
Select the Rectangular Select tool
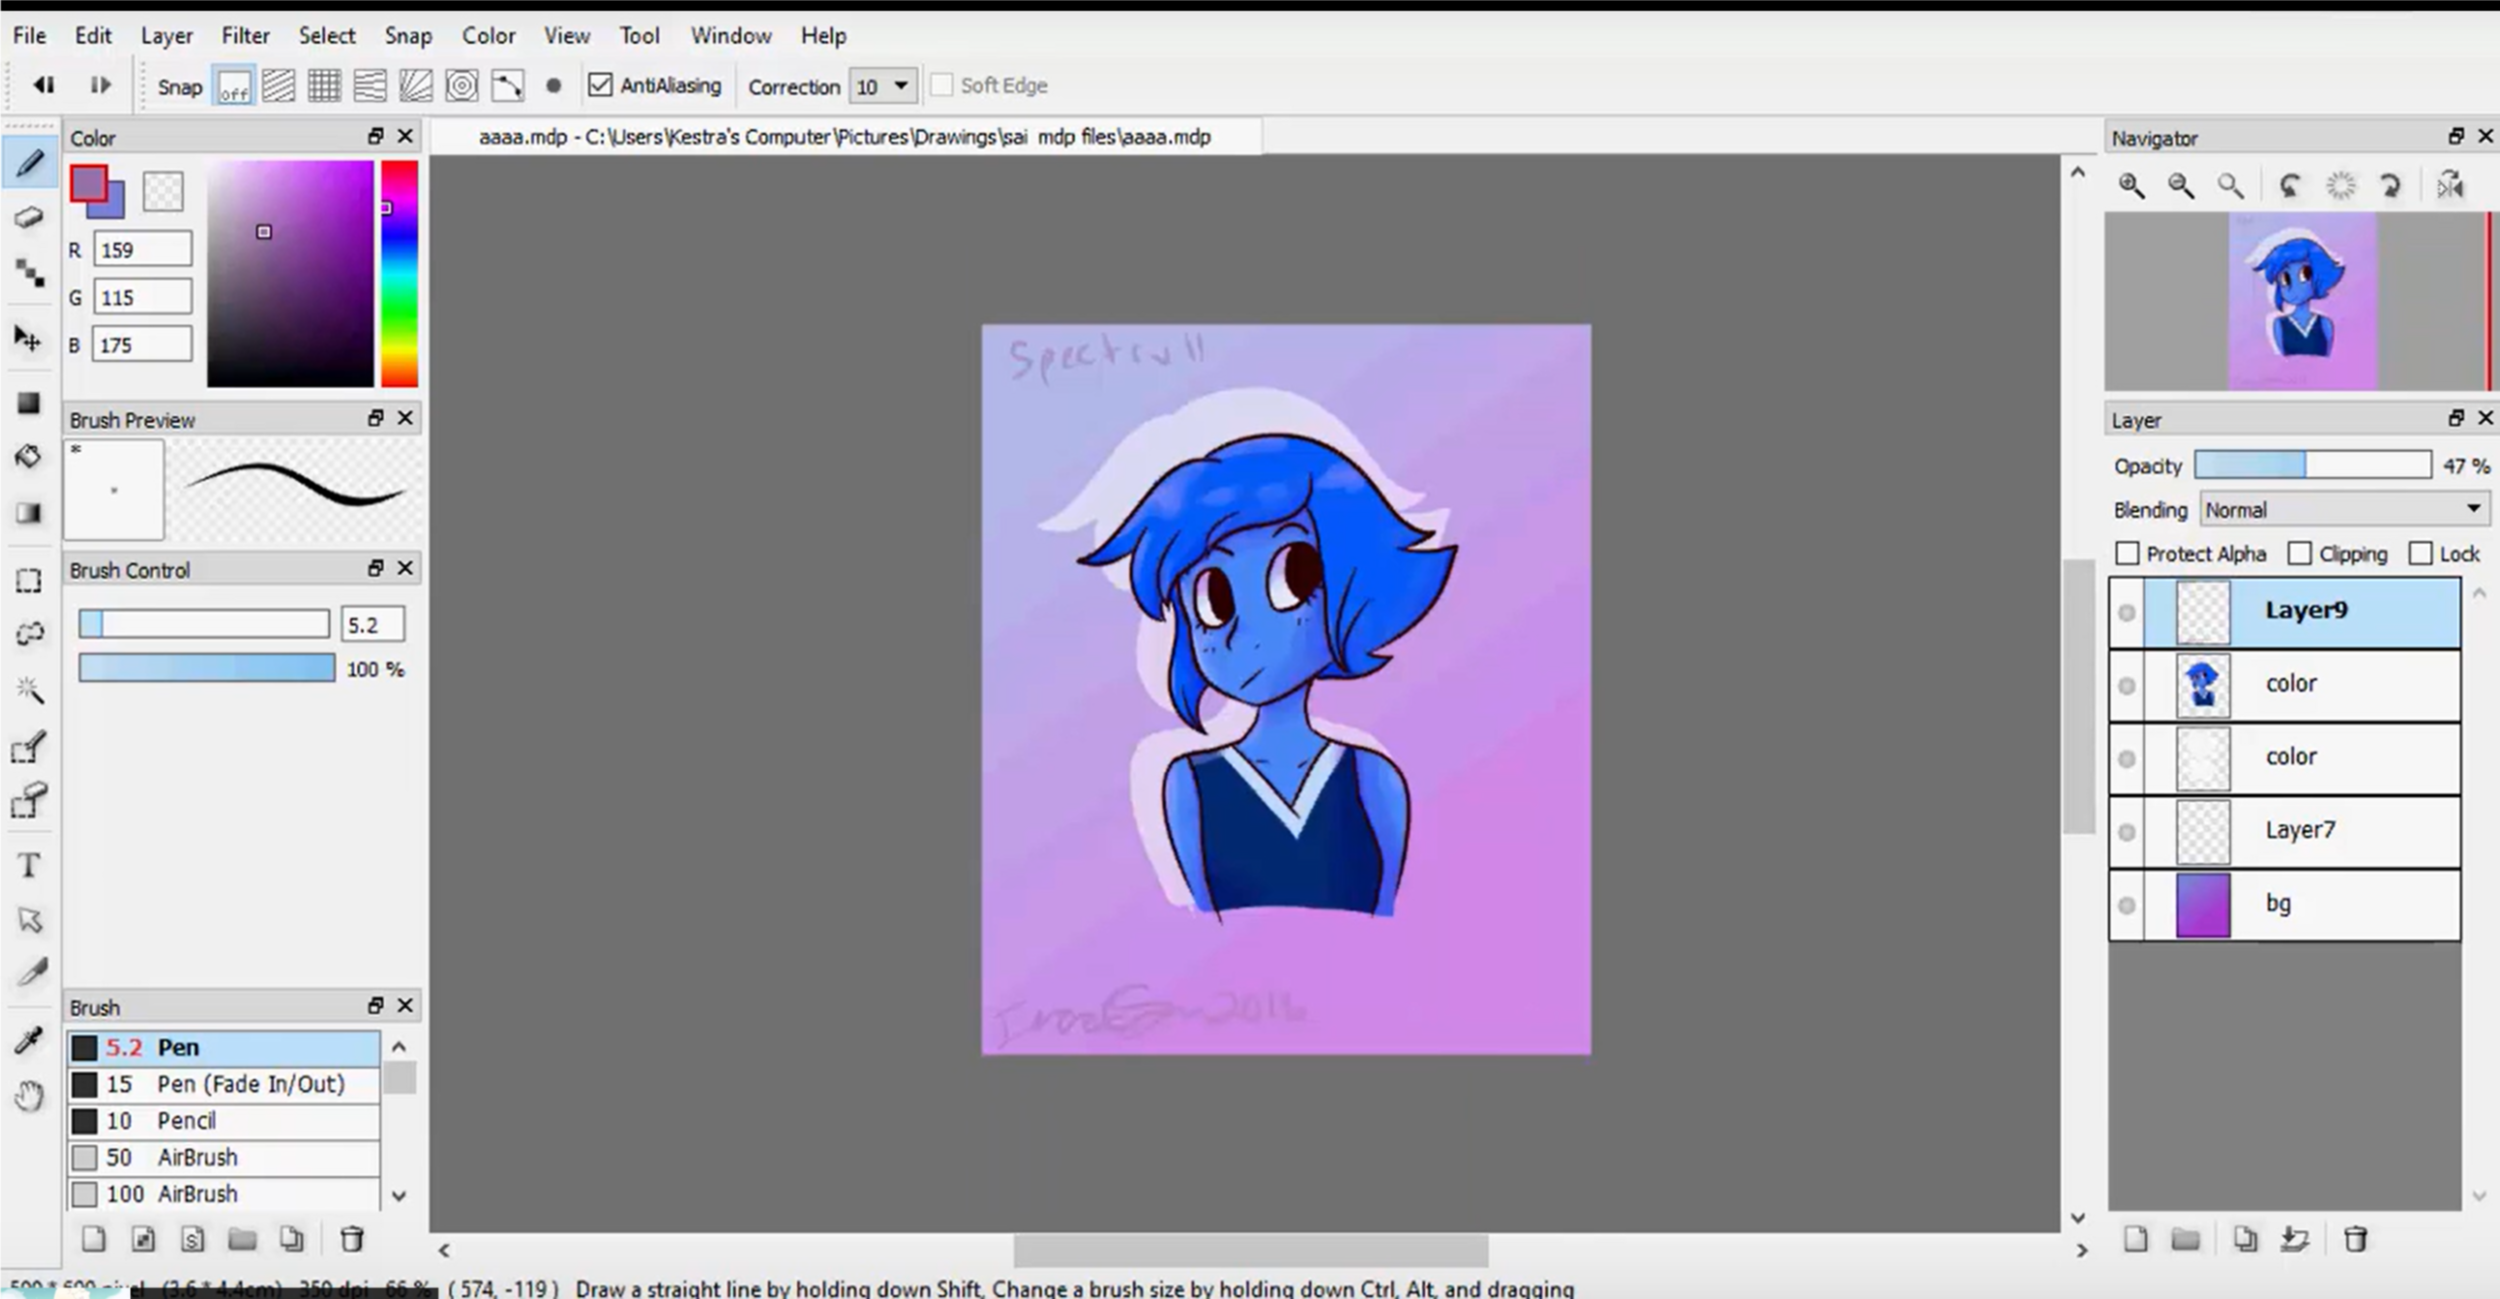pyautogui.click(x=30, y=581)
